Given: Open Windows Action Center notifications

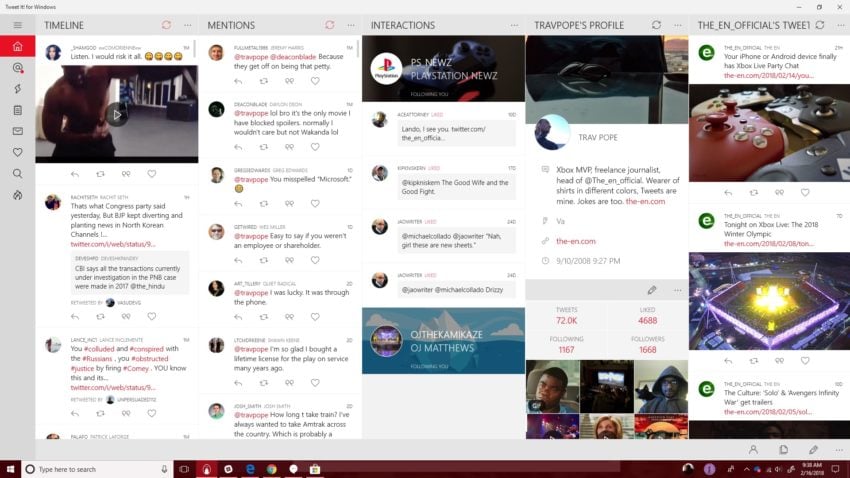Looking at the screenshot, I should pyautogui.click(x=836, y=469).
